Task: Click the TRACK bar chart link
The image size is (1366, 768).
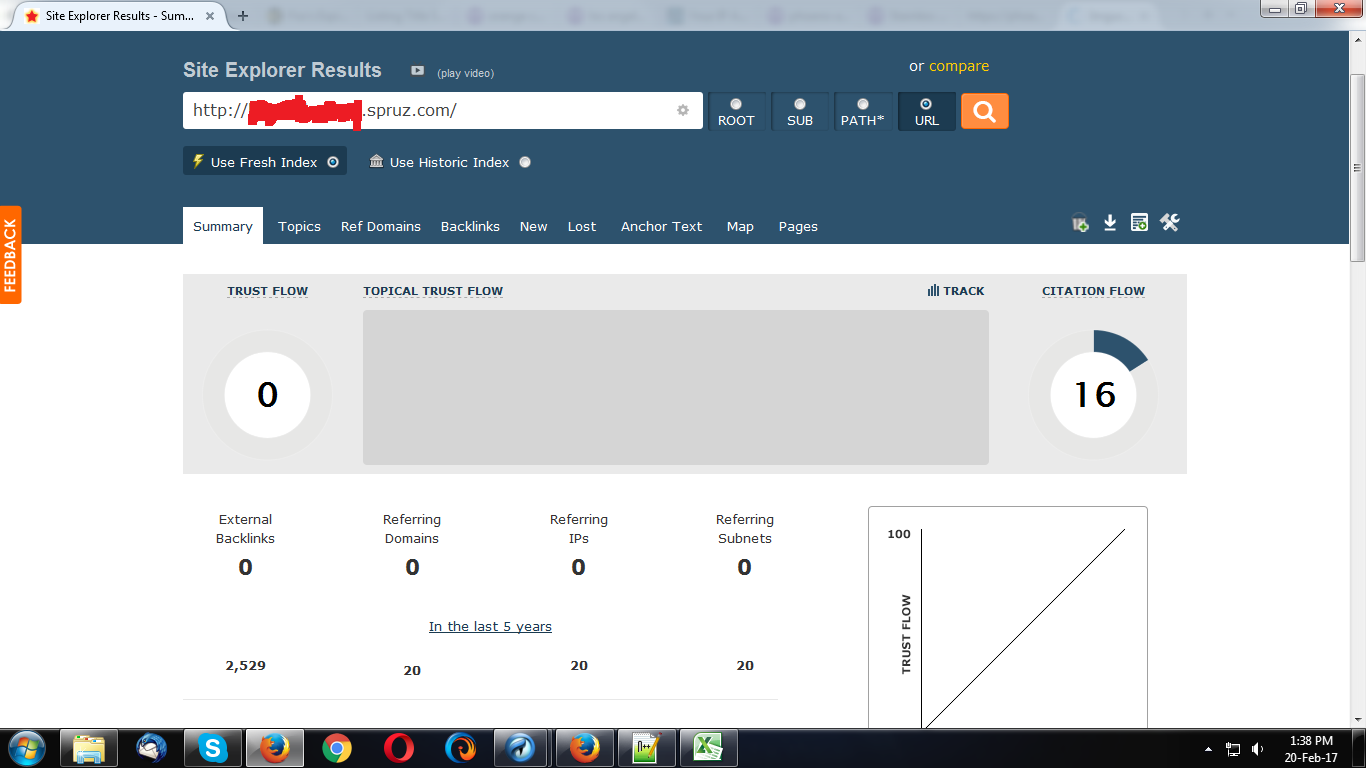Action: [956, 291]
